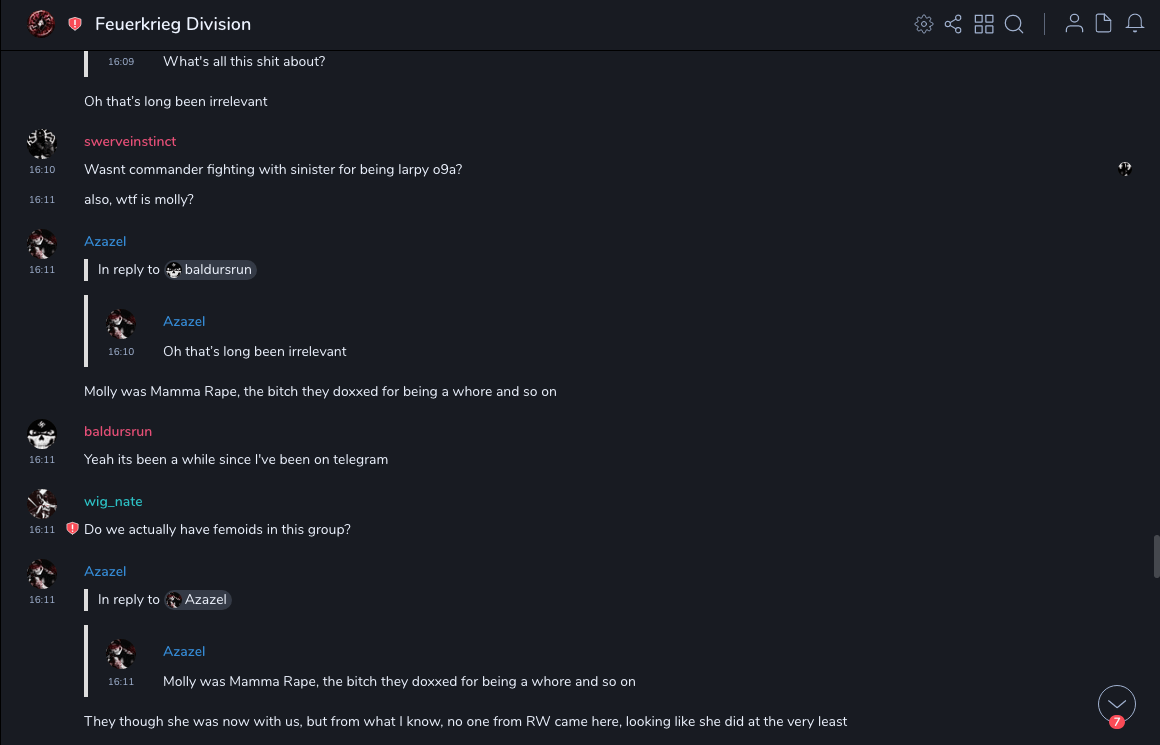Open room settings gear icon
Viewport: 1160px width, 745px height.
pyautogui.click(x=924, y=24)
